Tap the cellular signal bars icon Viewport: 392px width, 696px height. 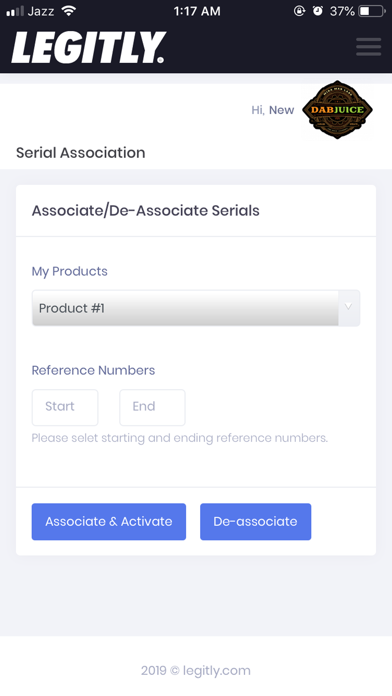[x=15, y=12]
